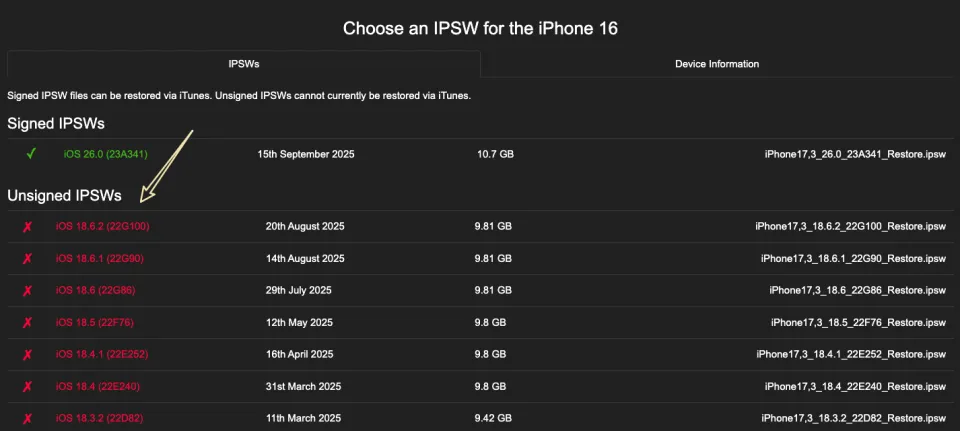Click the 29th July 2025 date cell
The image size is (960, 431).
tap(301, 290)
